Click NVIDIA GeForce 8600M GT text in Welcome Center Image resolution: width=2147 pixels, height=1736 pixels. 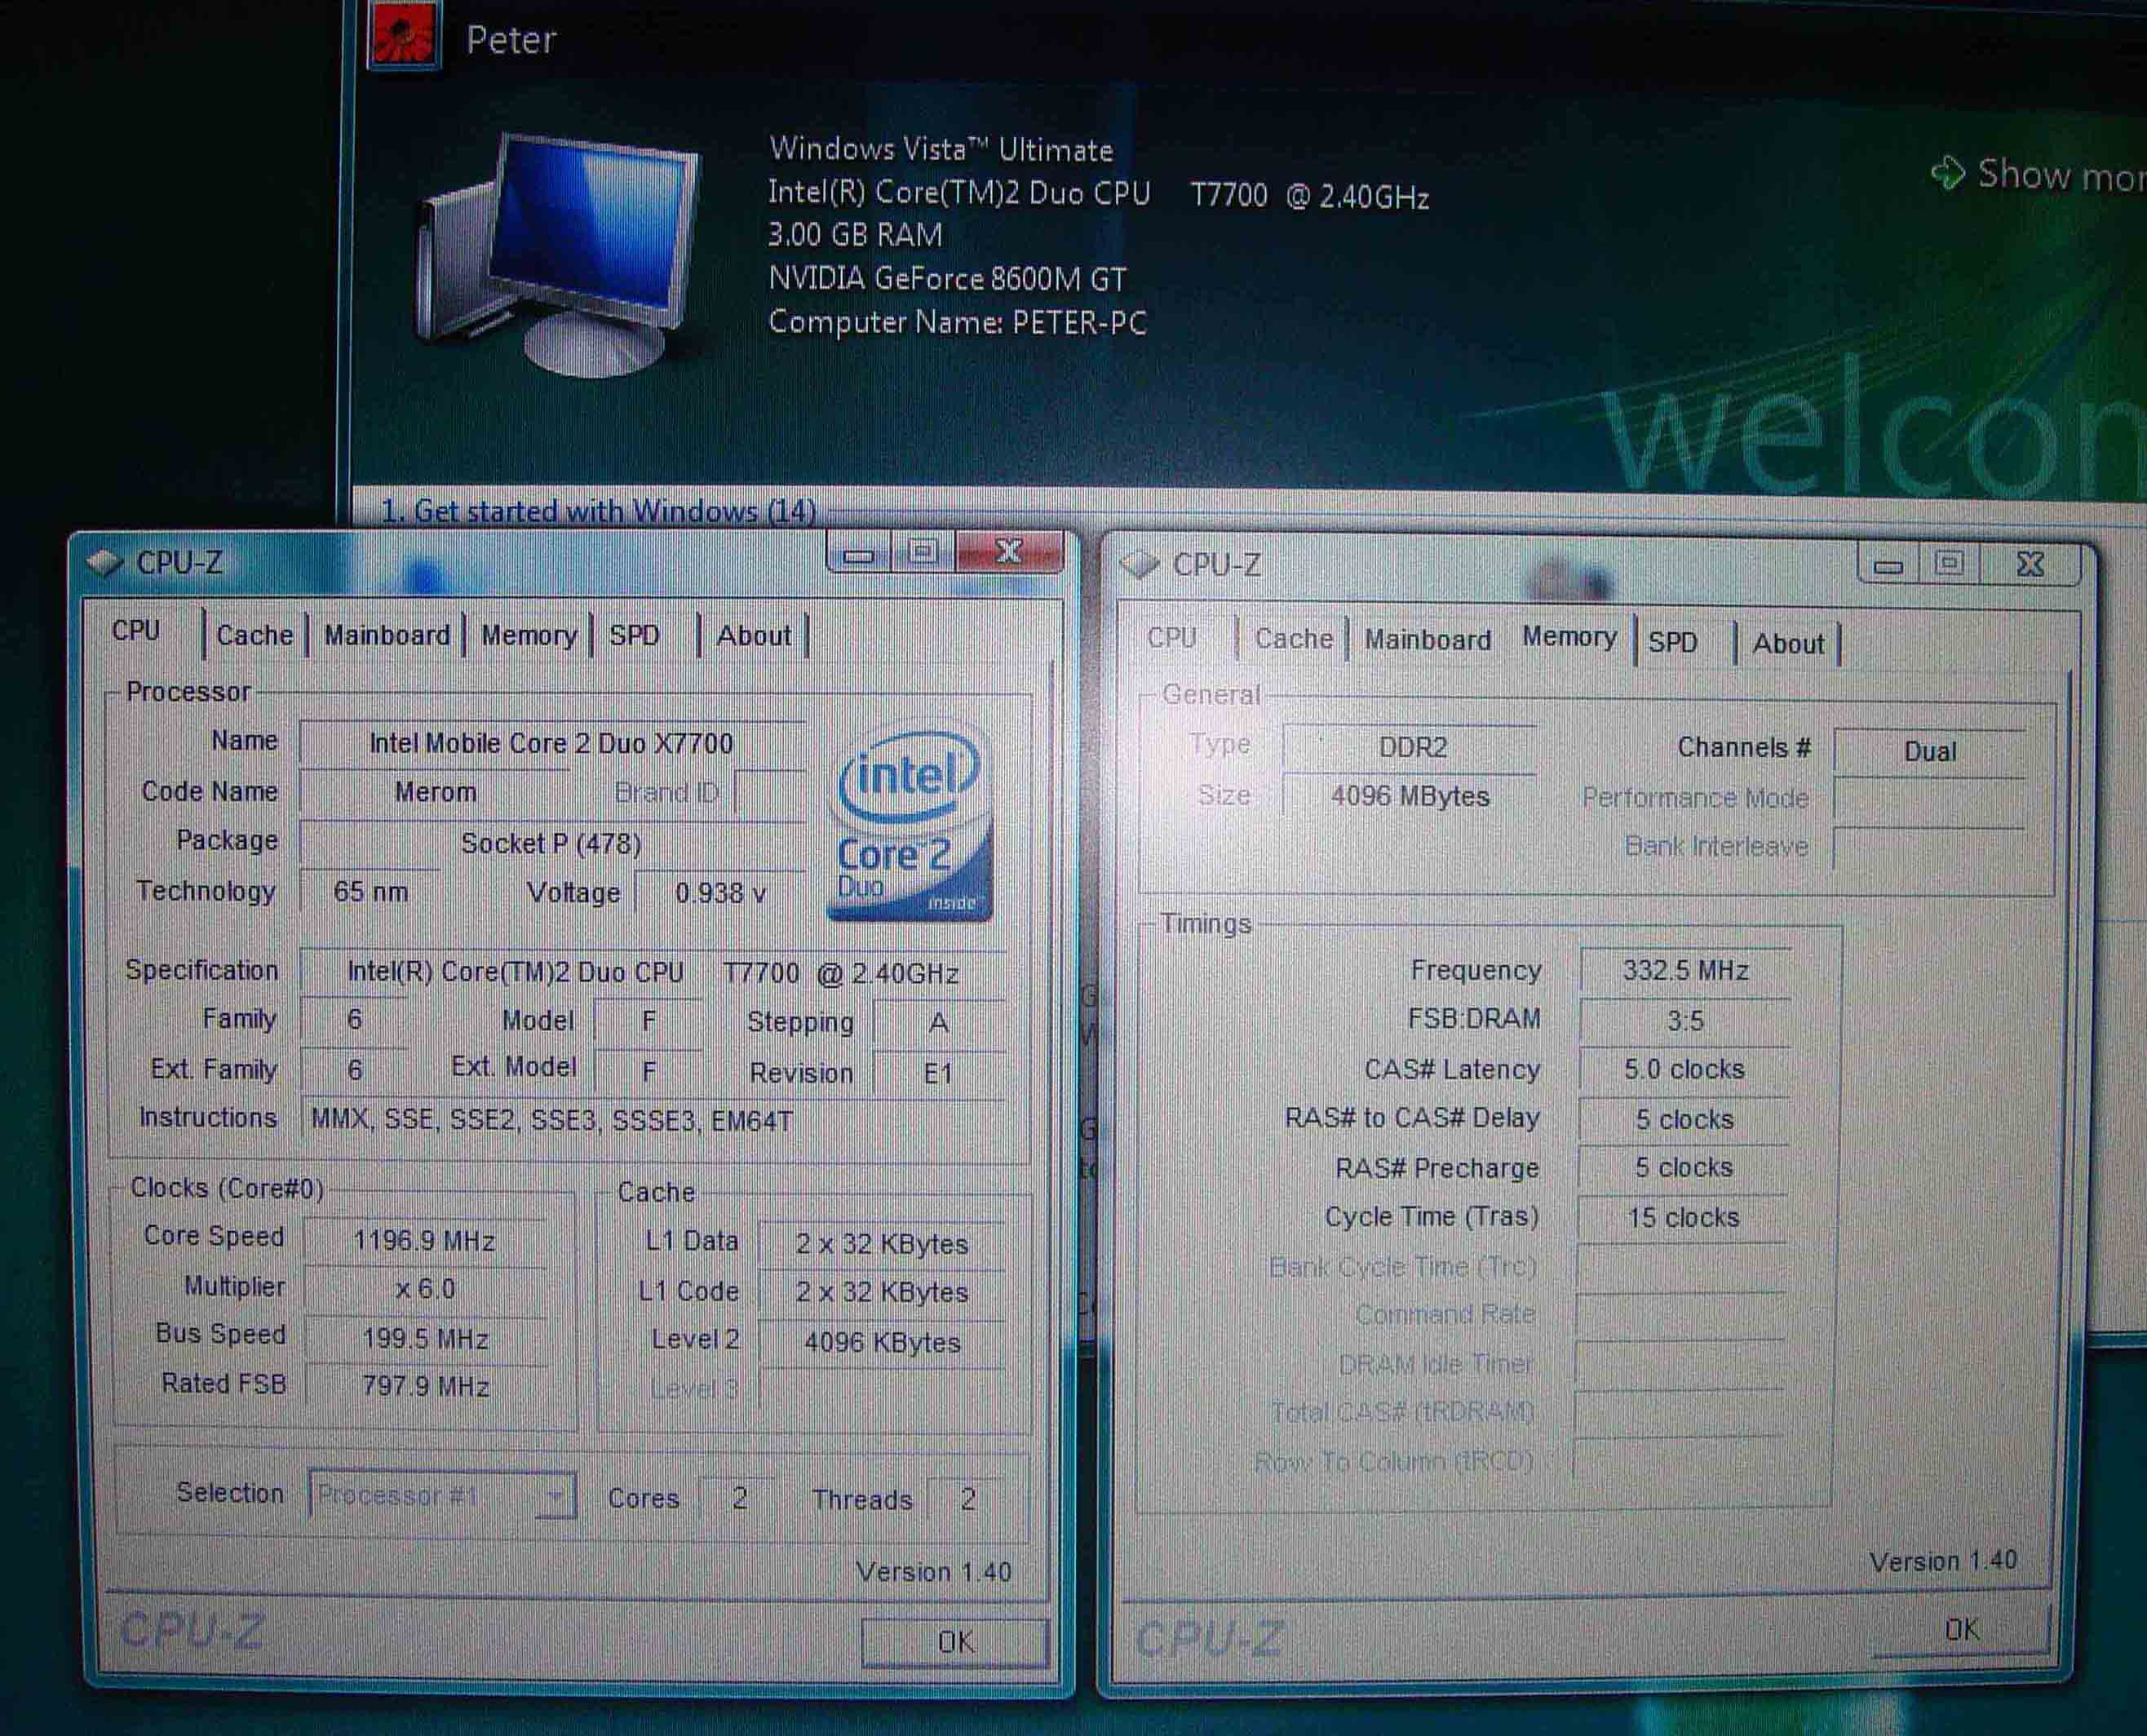pyautogui.click(x=947, y=278)
